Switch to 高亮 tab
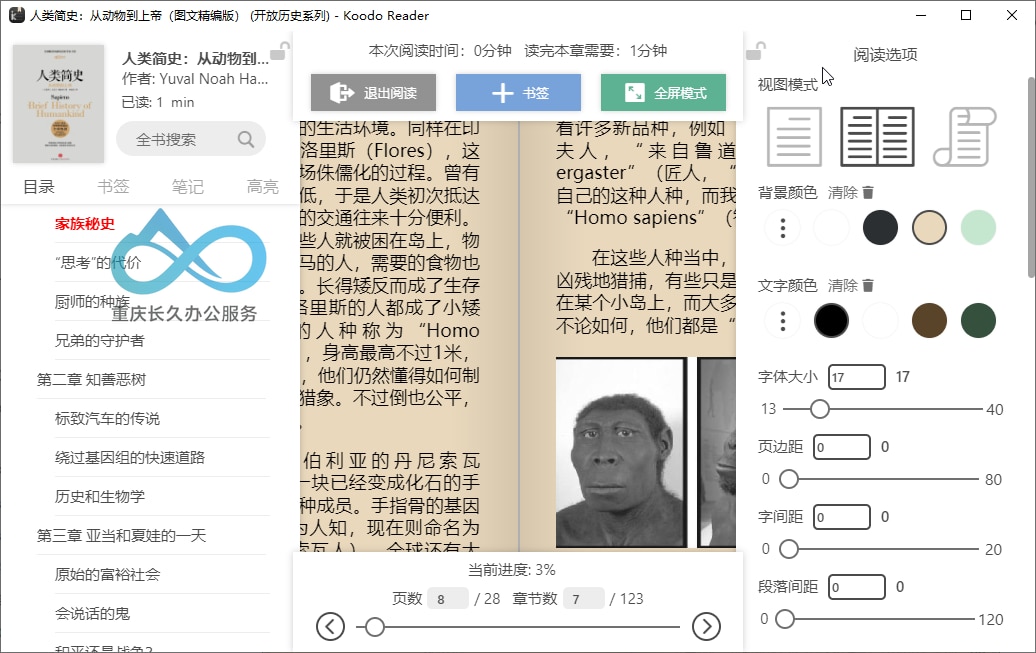The height and width of the screenshot is (653, 1036). pos(262,187)
